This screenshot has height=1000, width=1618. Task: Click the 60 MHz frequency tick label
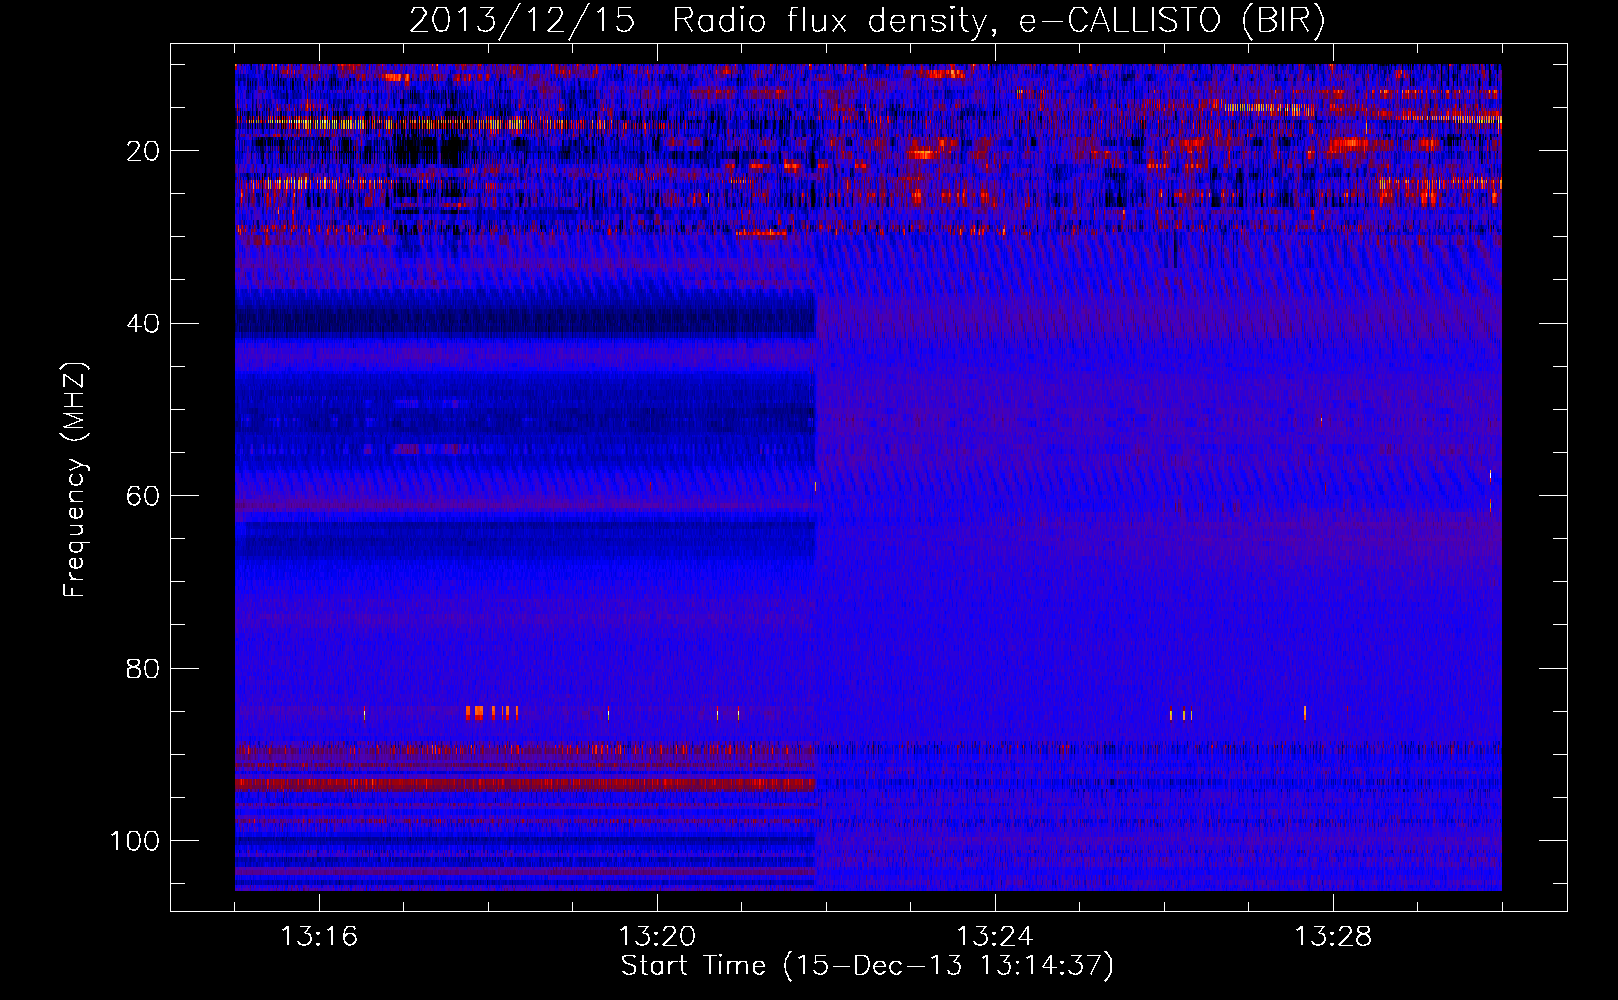coord(143,497)
